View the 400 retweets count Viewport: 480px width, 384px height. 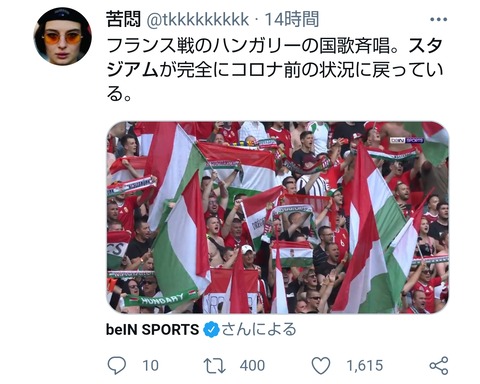[x=252, y=366]
